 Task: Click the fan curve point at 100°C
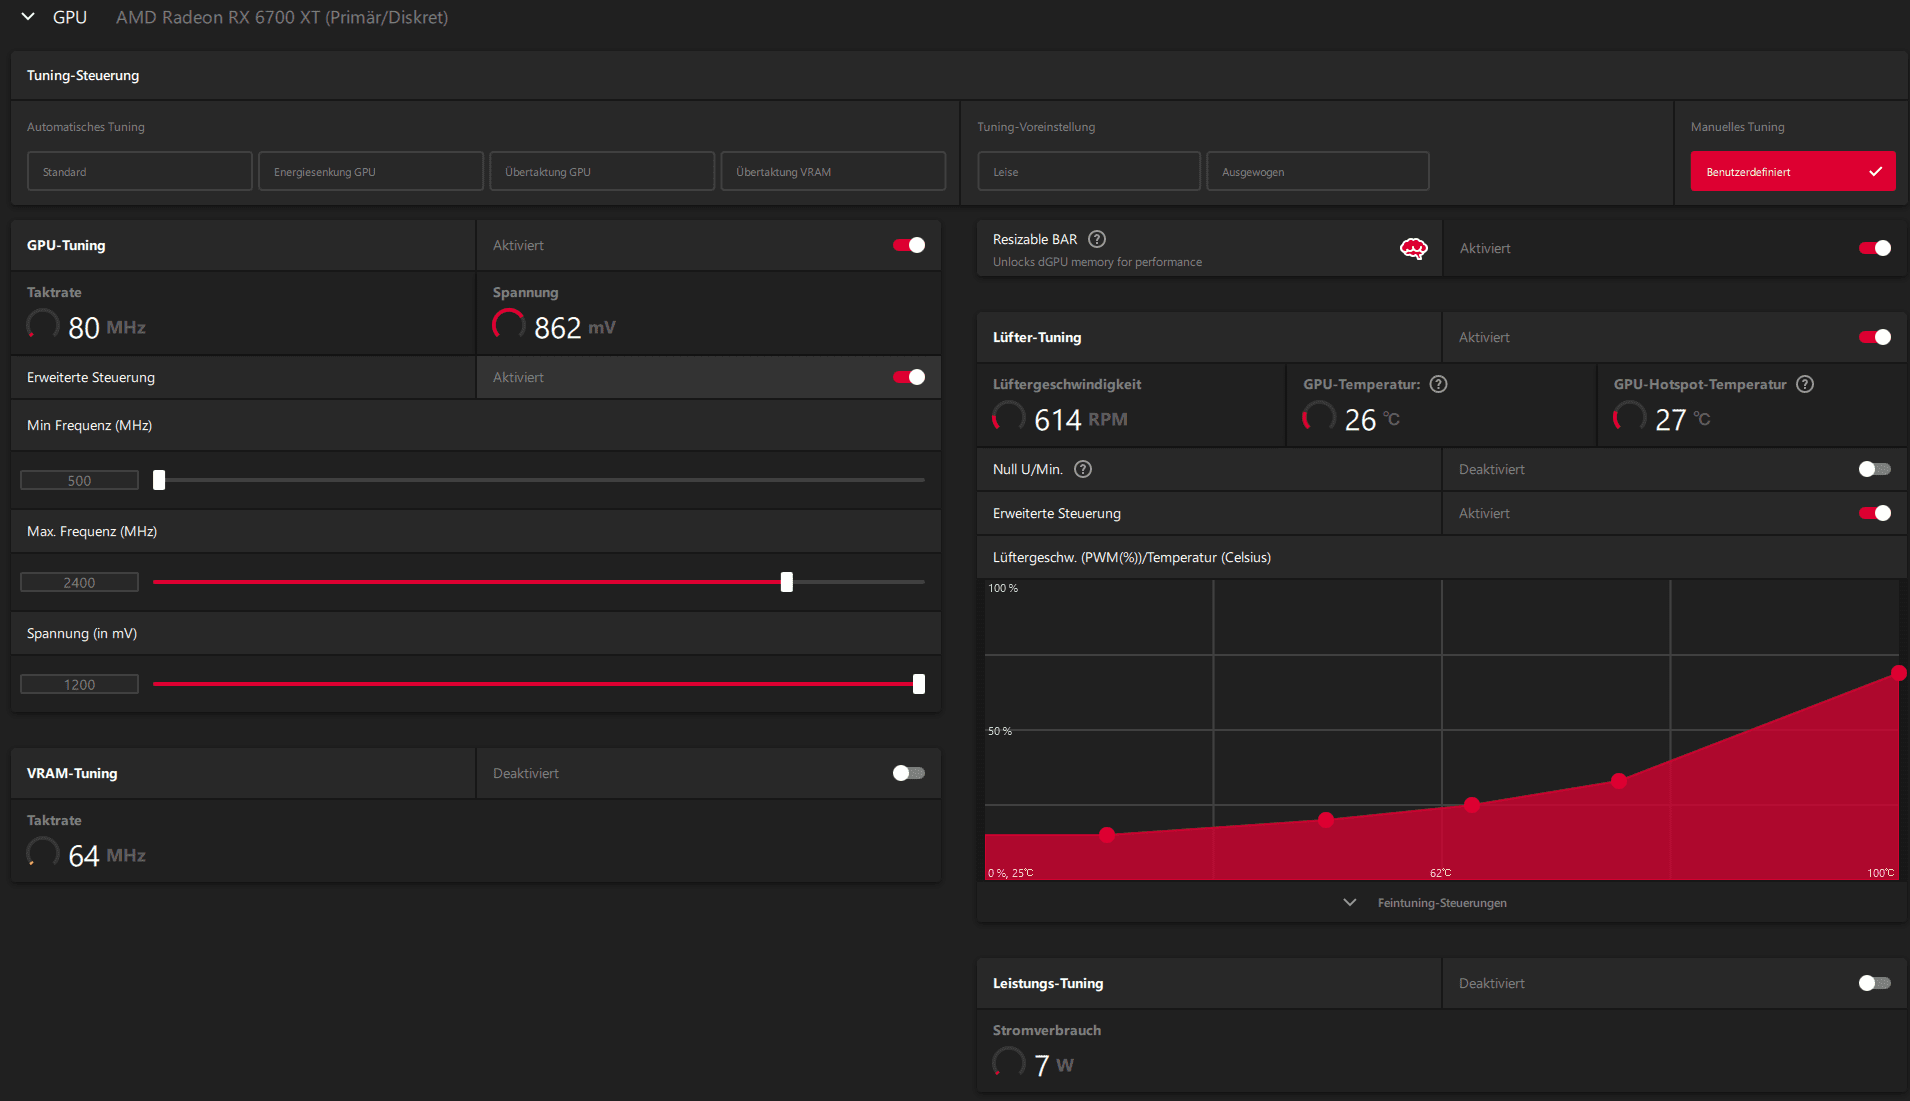pyautogui.click(x=1899, y=673)
